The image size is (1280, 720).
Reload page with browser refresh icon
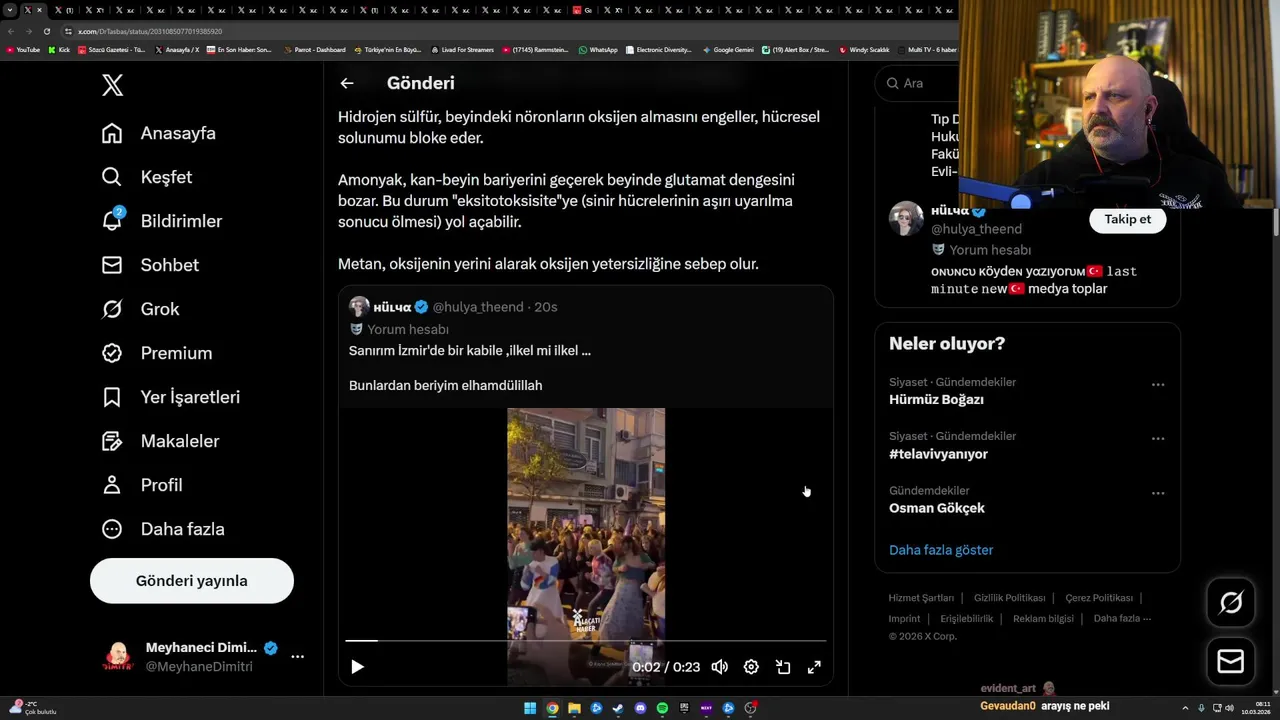point(46,31)
